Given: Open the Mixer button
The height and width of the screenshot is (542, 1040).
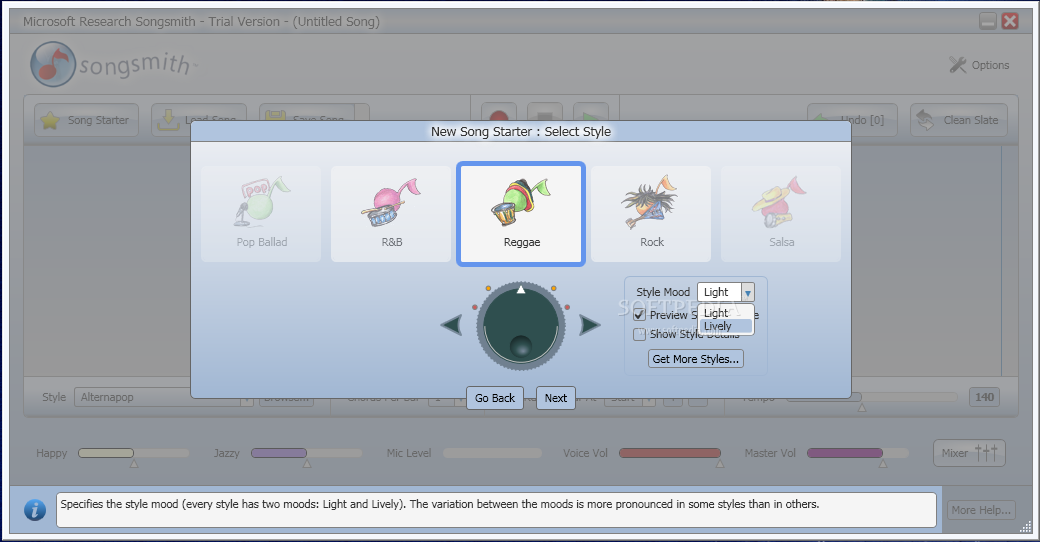Looking at the screenshot, I should point(969,453).
